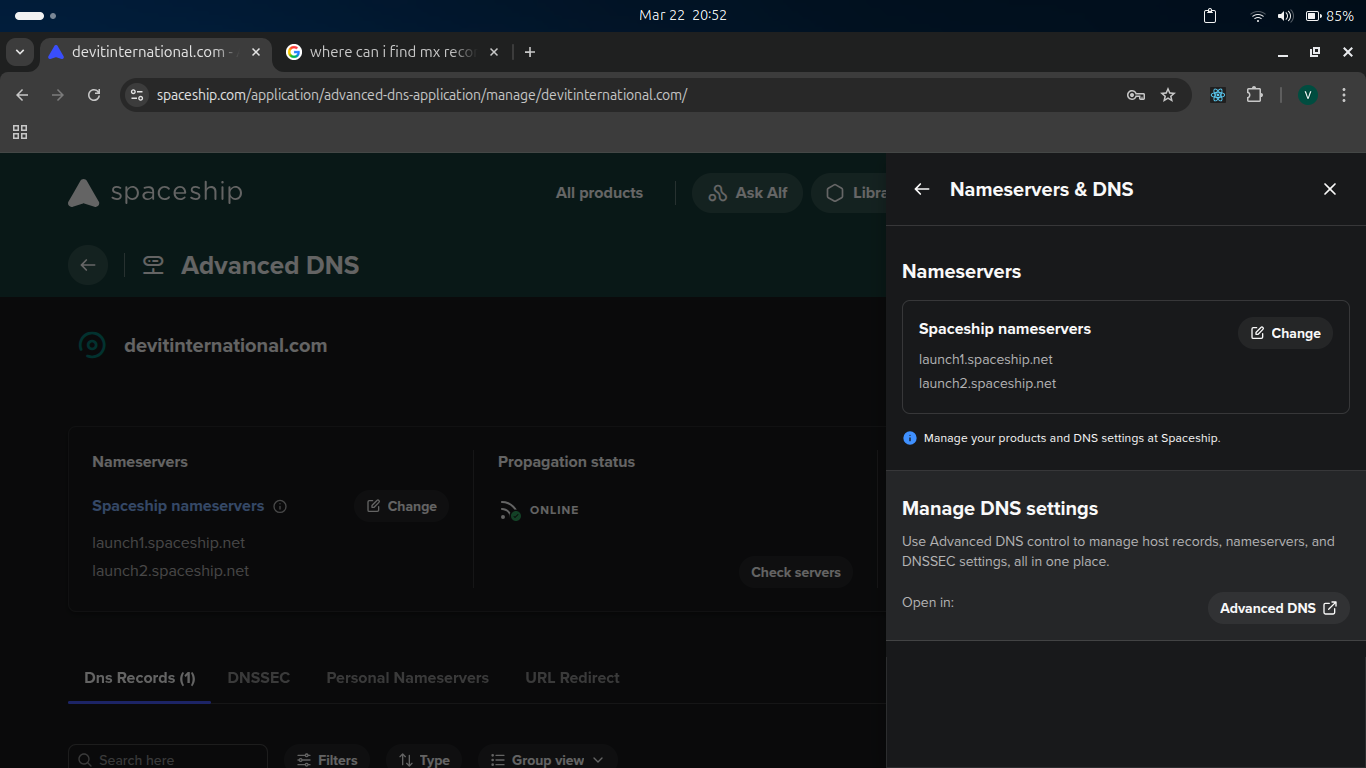Click the Spaceship logo
Image resolution: width=1366 pixels, height=768 pixels.
coord(155,192)
